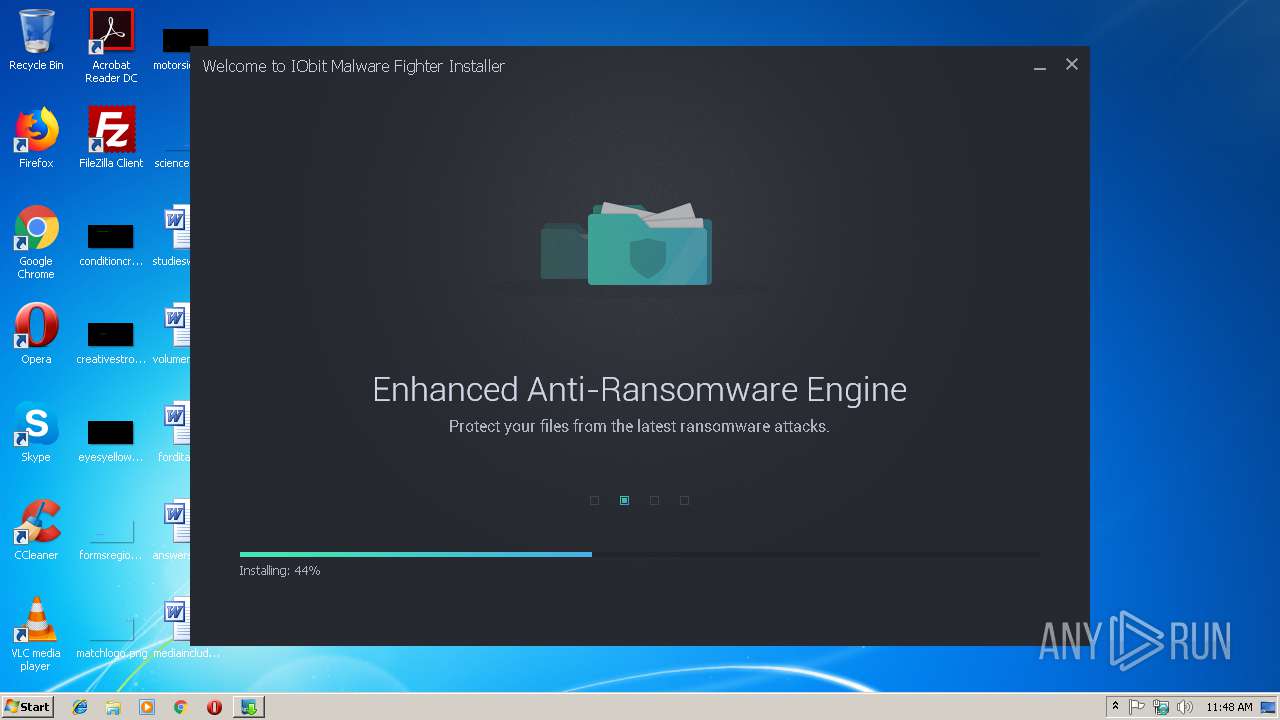Viewport: 1280px width, 720px height.
Task: Click the protected folder illustration
Action: coord(627,243)
